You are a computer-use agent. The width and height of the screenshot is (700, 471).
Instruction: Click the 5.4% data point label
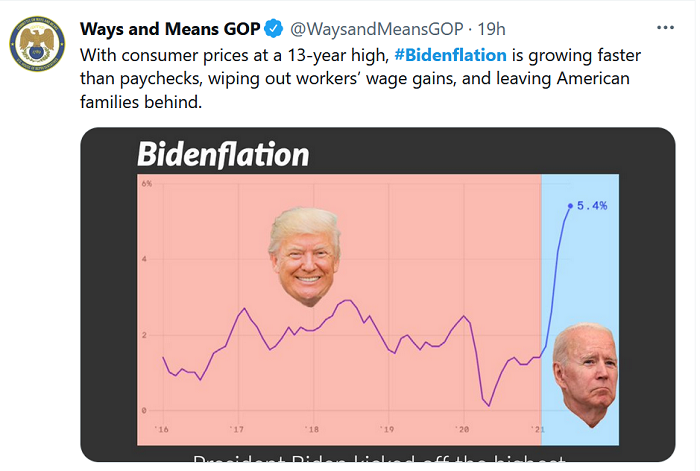pyautogui.click(x=592, y=205)
